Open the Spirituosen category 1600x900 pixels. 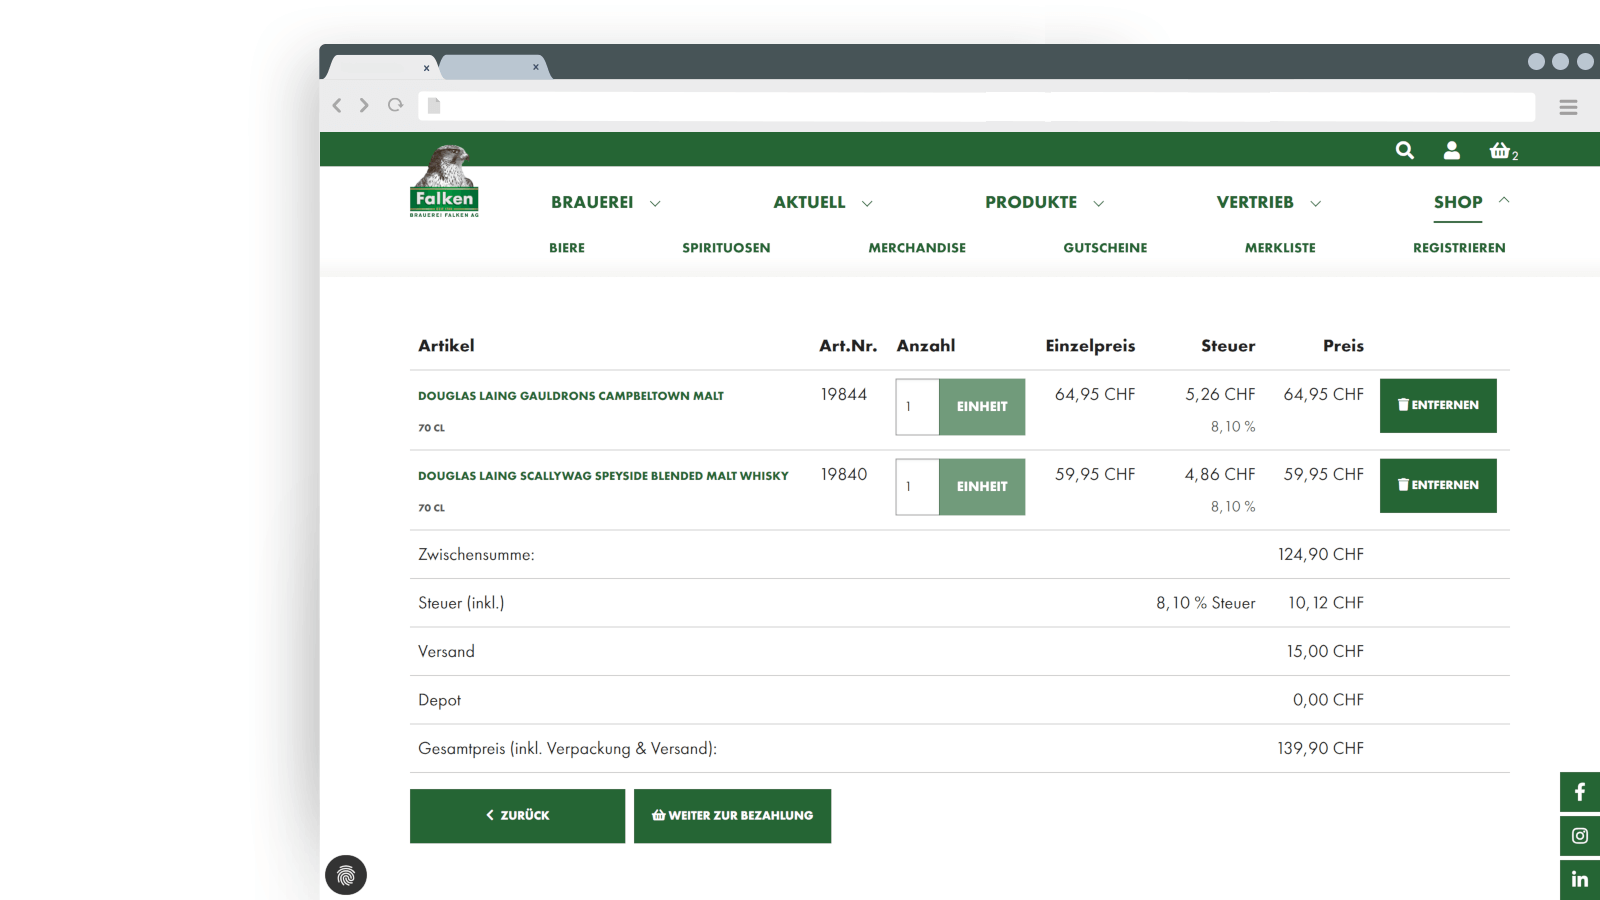tap(726, 248)
